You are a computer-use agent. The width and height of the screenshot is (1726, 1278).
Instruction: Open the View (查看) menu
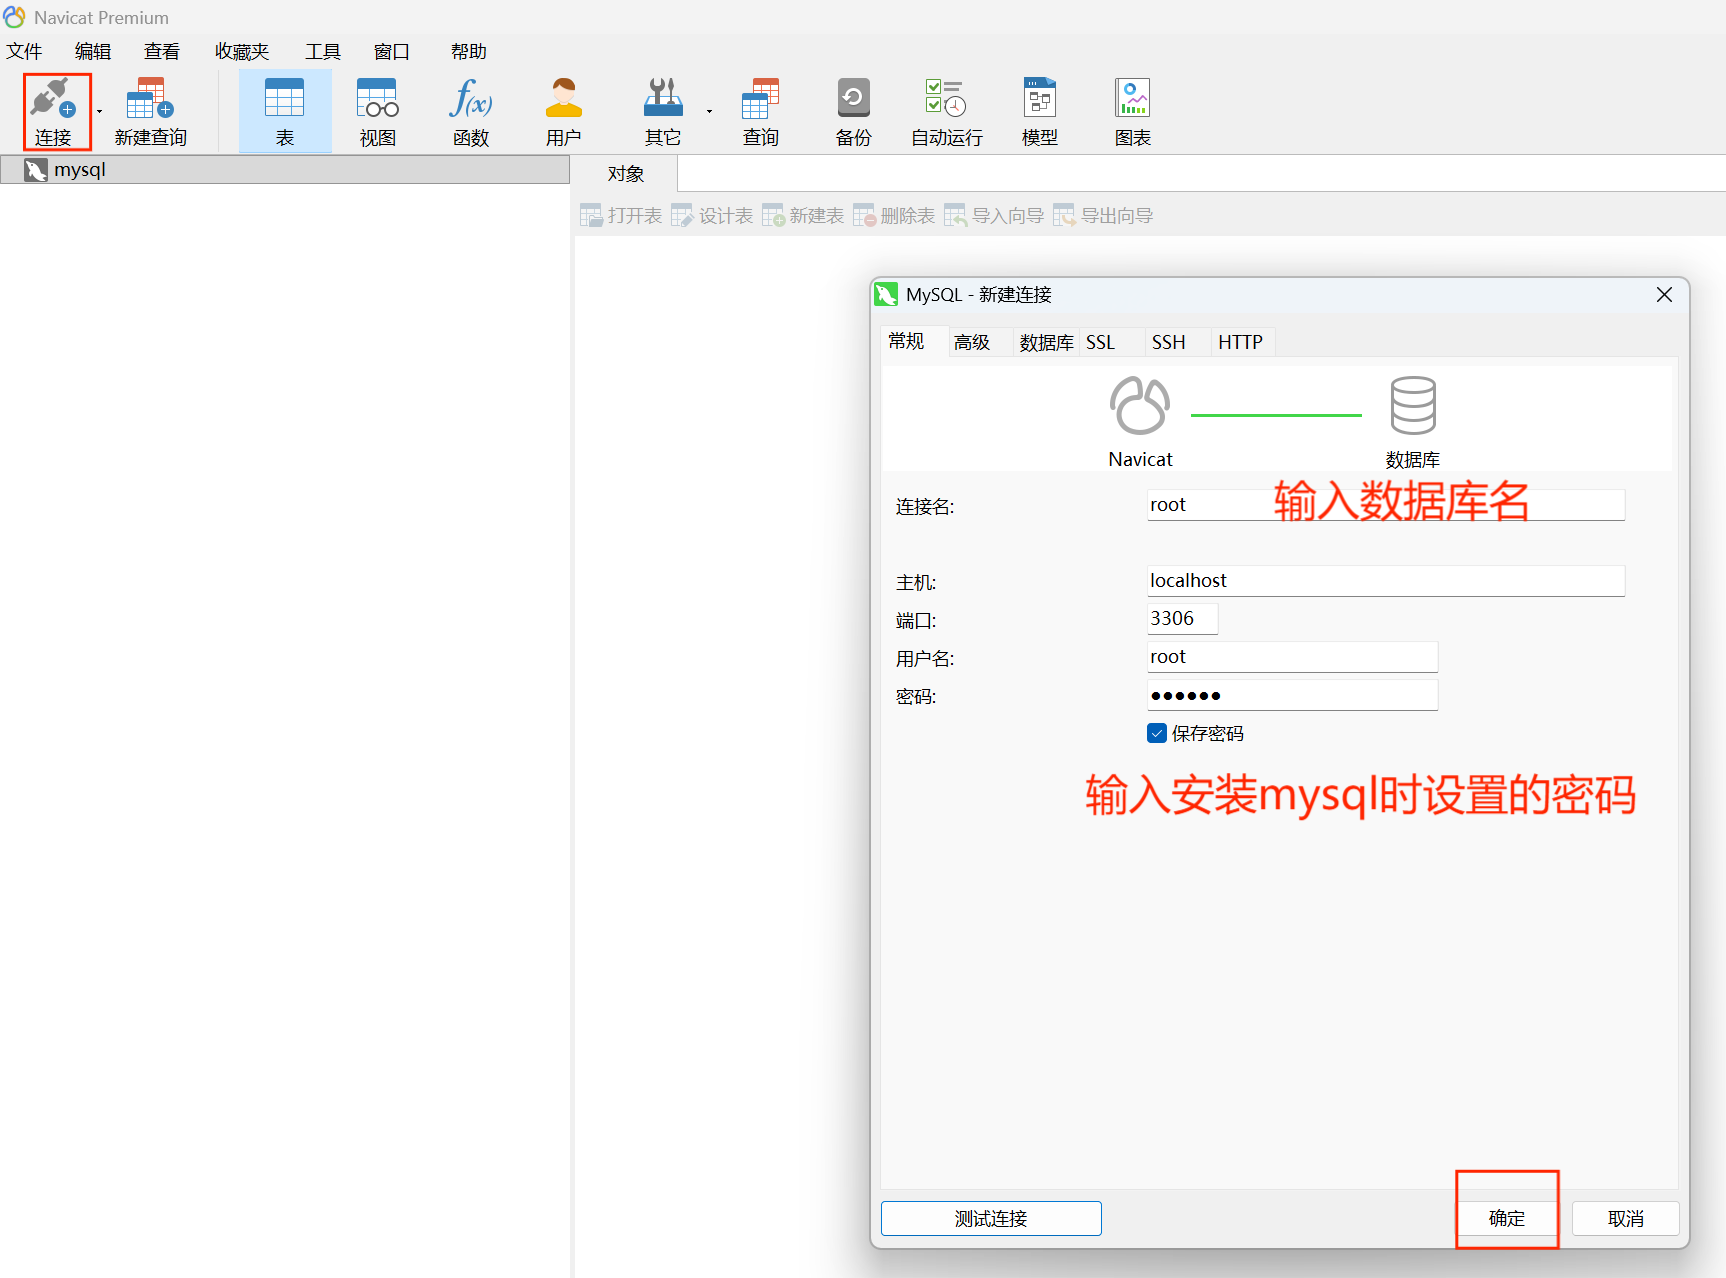click(162, 51)
